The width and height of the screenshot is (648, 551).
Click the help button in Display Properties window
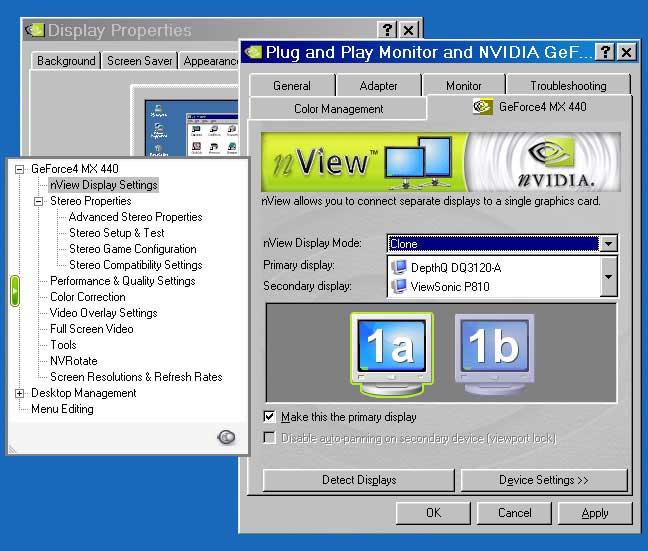click(387, 30)
